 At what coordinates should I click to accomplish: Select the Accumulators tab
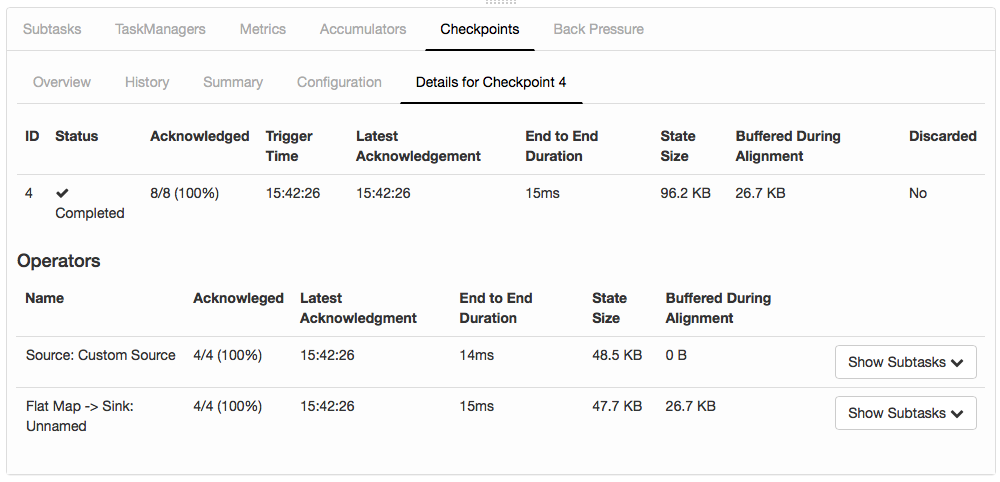tap(363, 29)
